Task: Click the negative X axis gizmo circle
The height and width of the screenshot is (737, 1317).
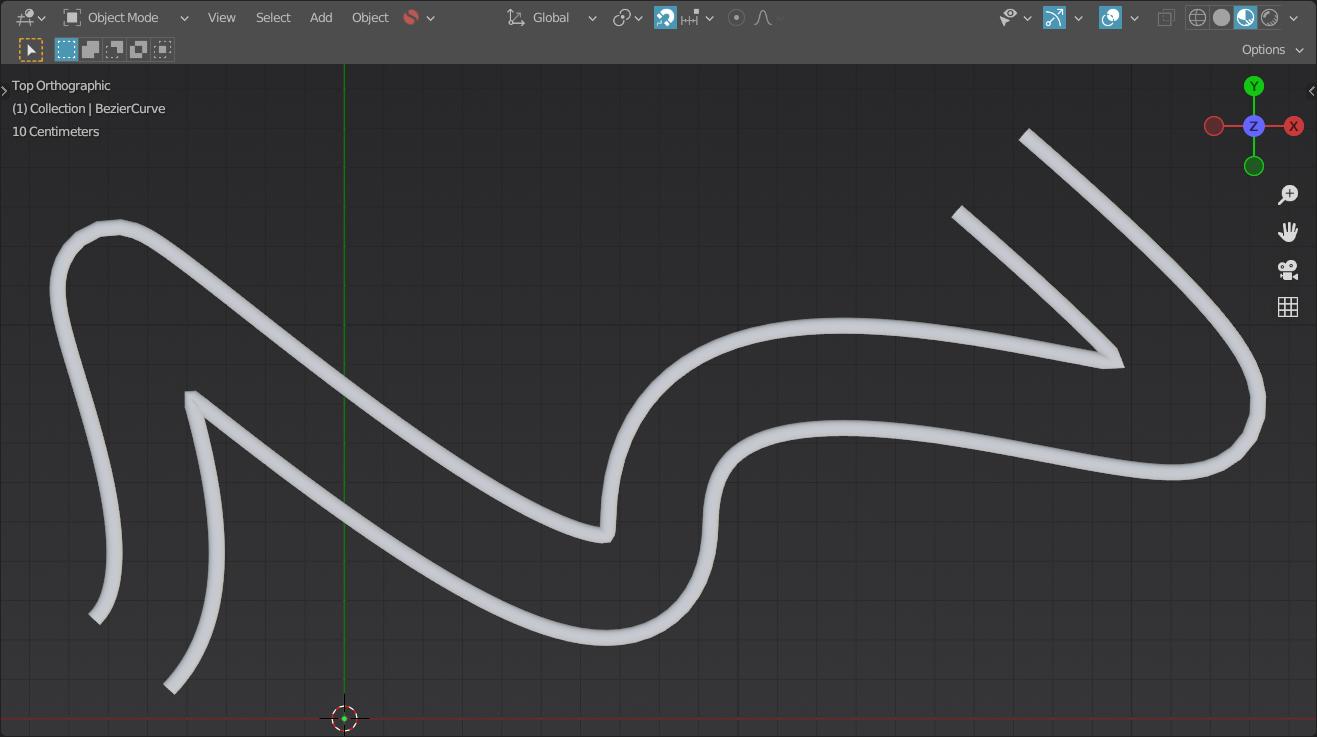Action: 1214,126
